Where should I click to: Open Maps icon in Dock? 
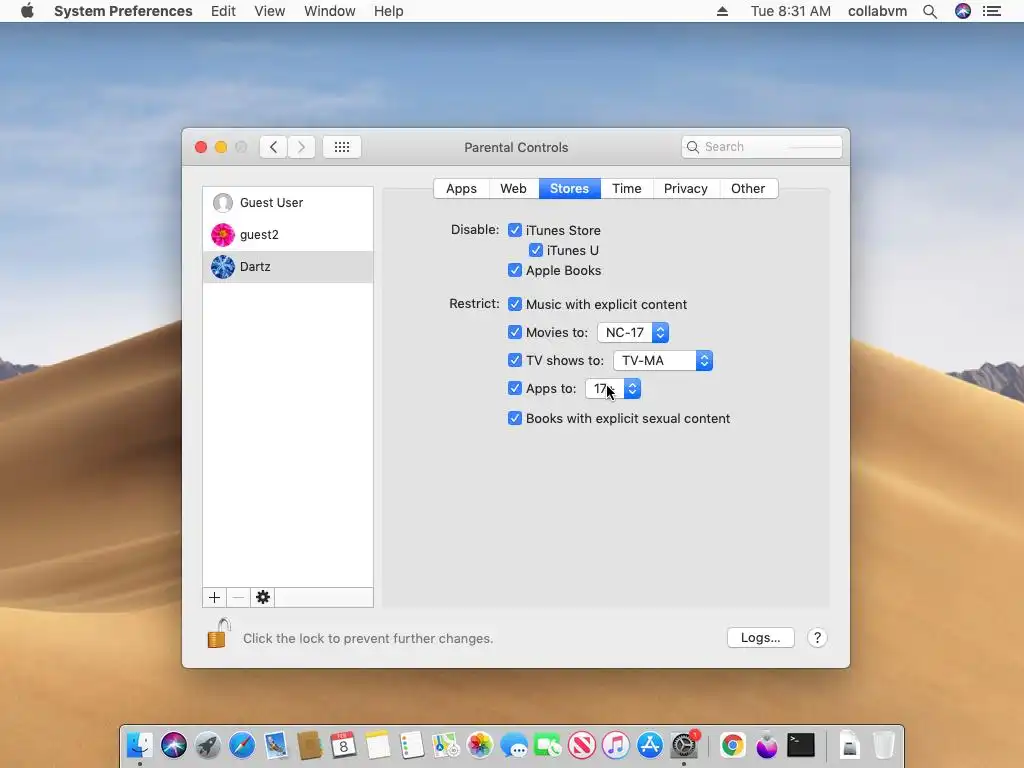[446, 745]
